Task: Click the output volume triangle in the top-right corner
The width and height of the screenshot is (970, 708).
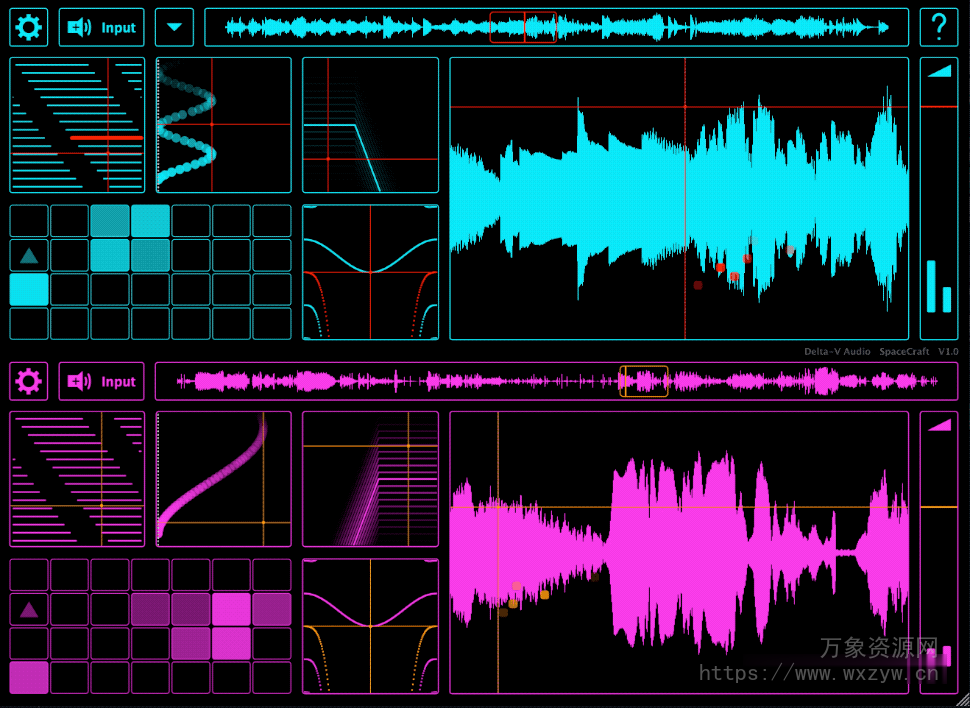Action: (940, 71)
